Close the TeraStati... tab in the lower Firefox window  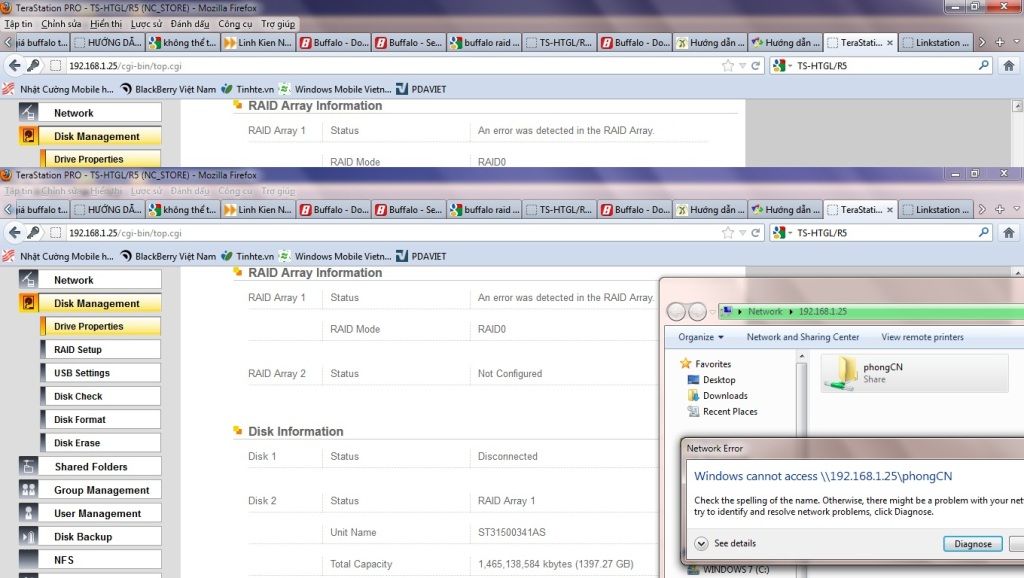click(x=889, y=210)
